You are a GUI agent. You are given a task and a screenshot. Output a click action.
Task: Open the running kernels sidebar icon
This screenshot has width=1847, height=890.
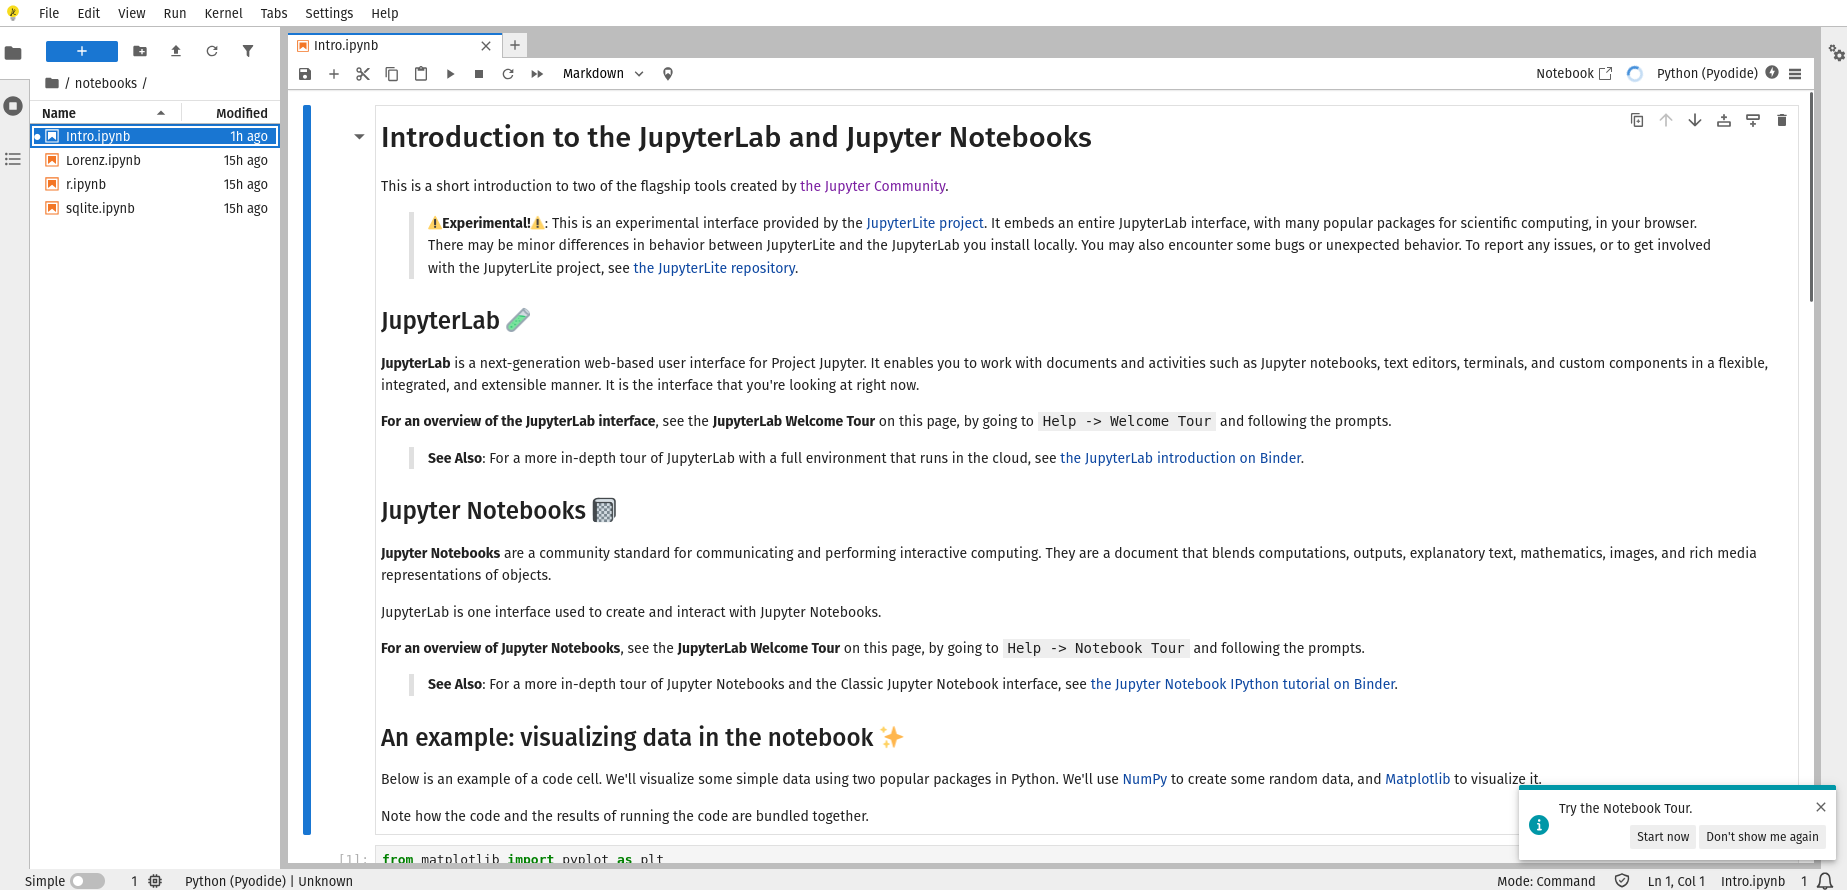tap(13, 106)
